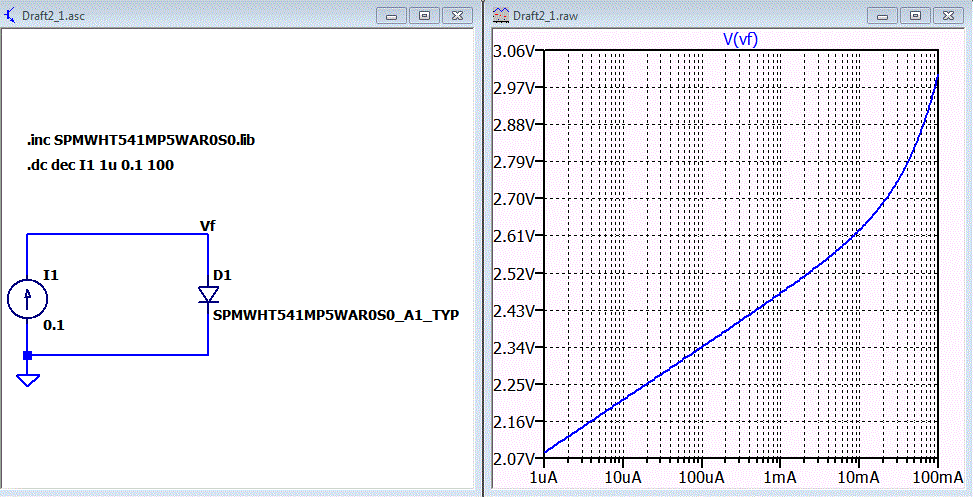This screenshot has height=497, width=973.
Task: Minimize the Draft2_1.raw plot window
Action: [x=882, y=16]
